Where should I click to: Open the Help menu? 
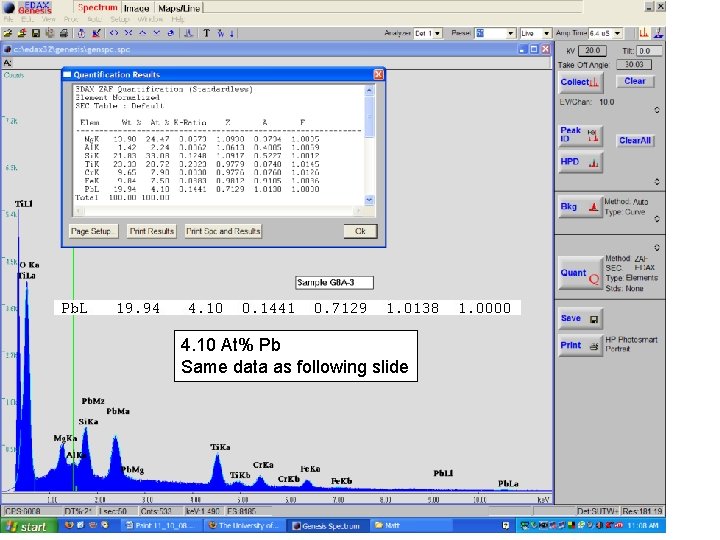[178, 19]
